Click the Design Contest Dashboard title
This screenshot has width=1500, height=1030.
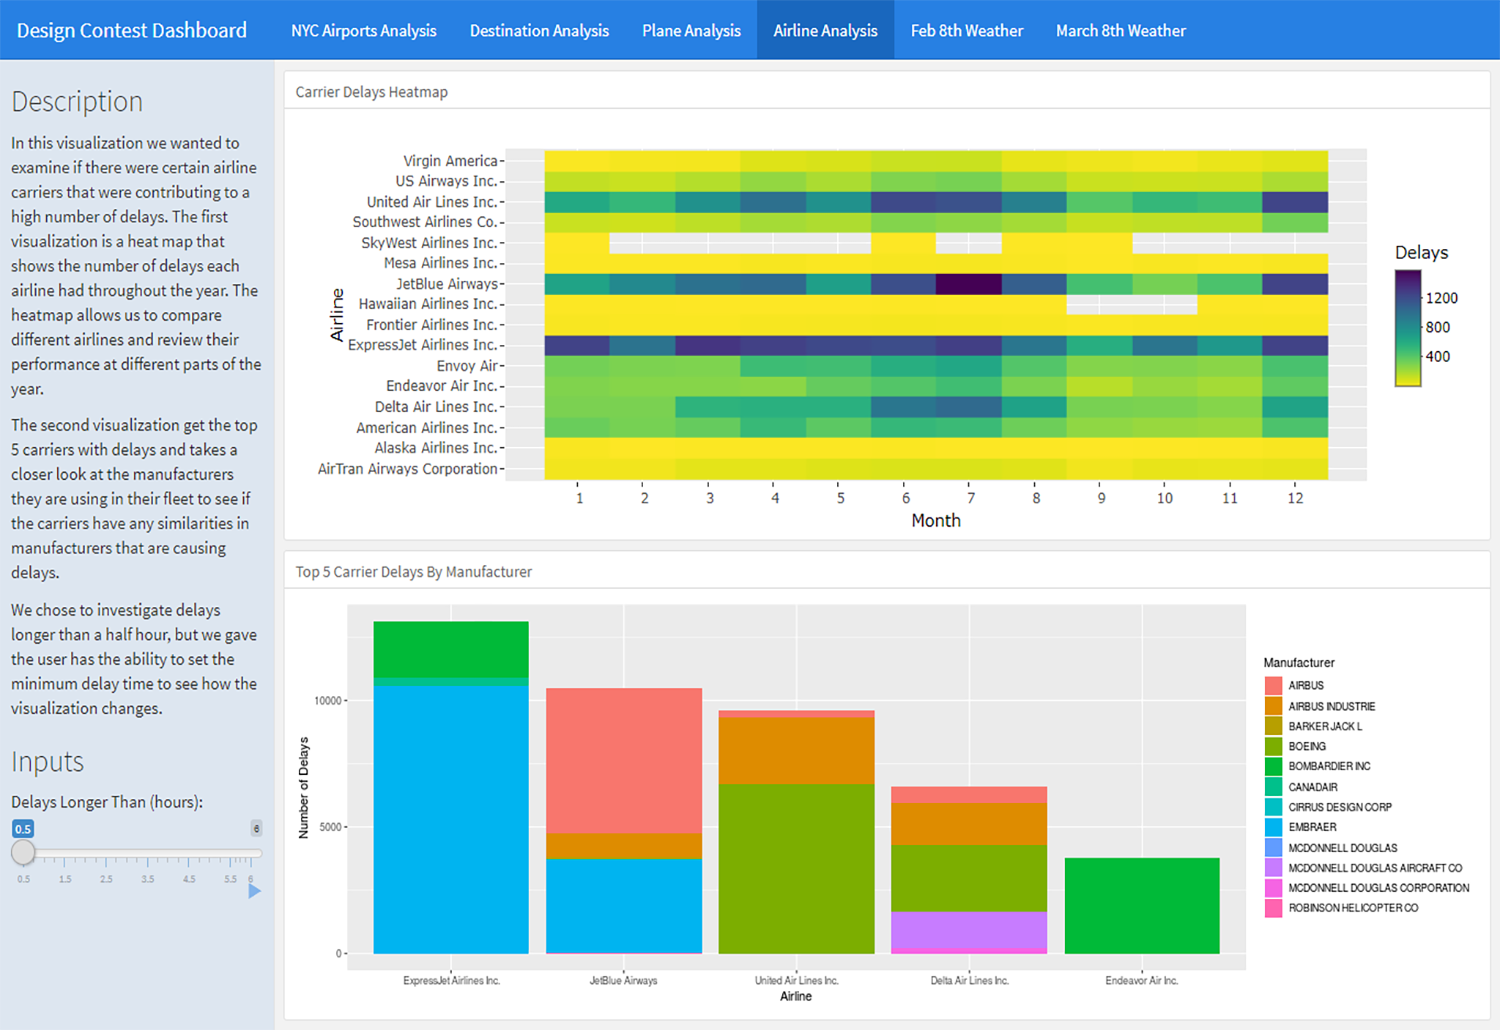click(x=132, y=30)
